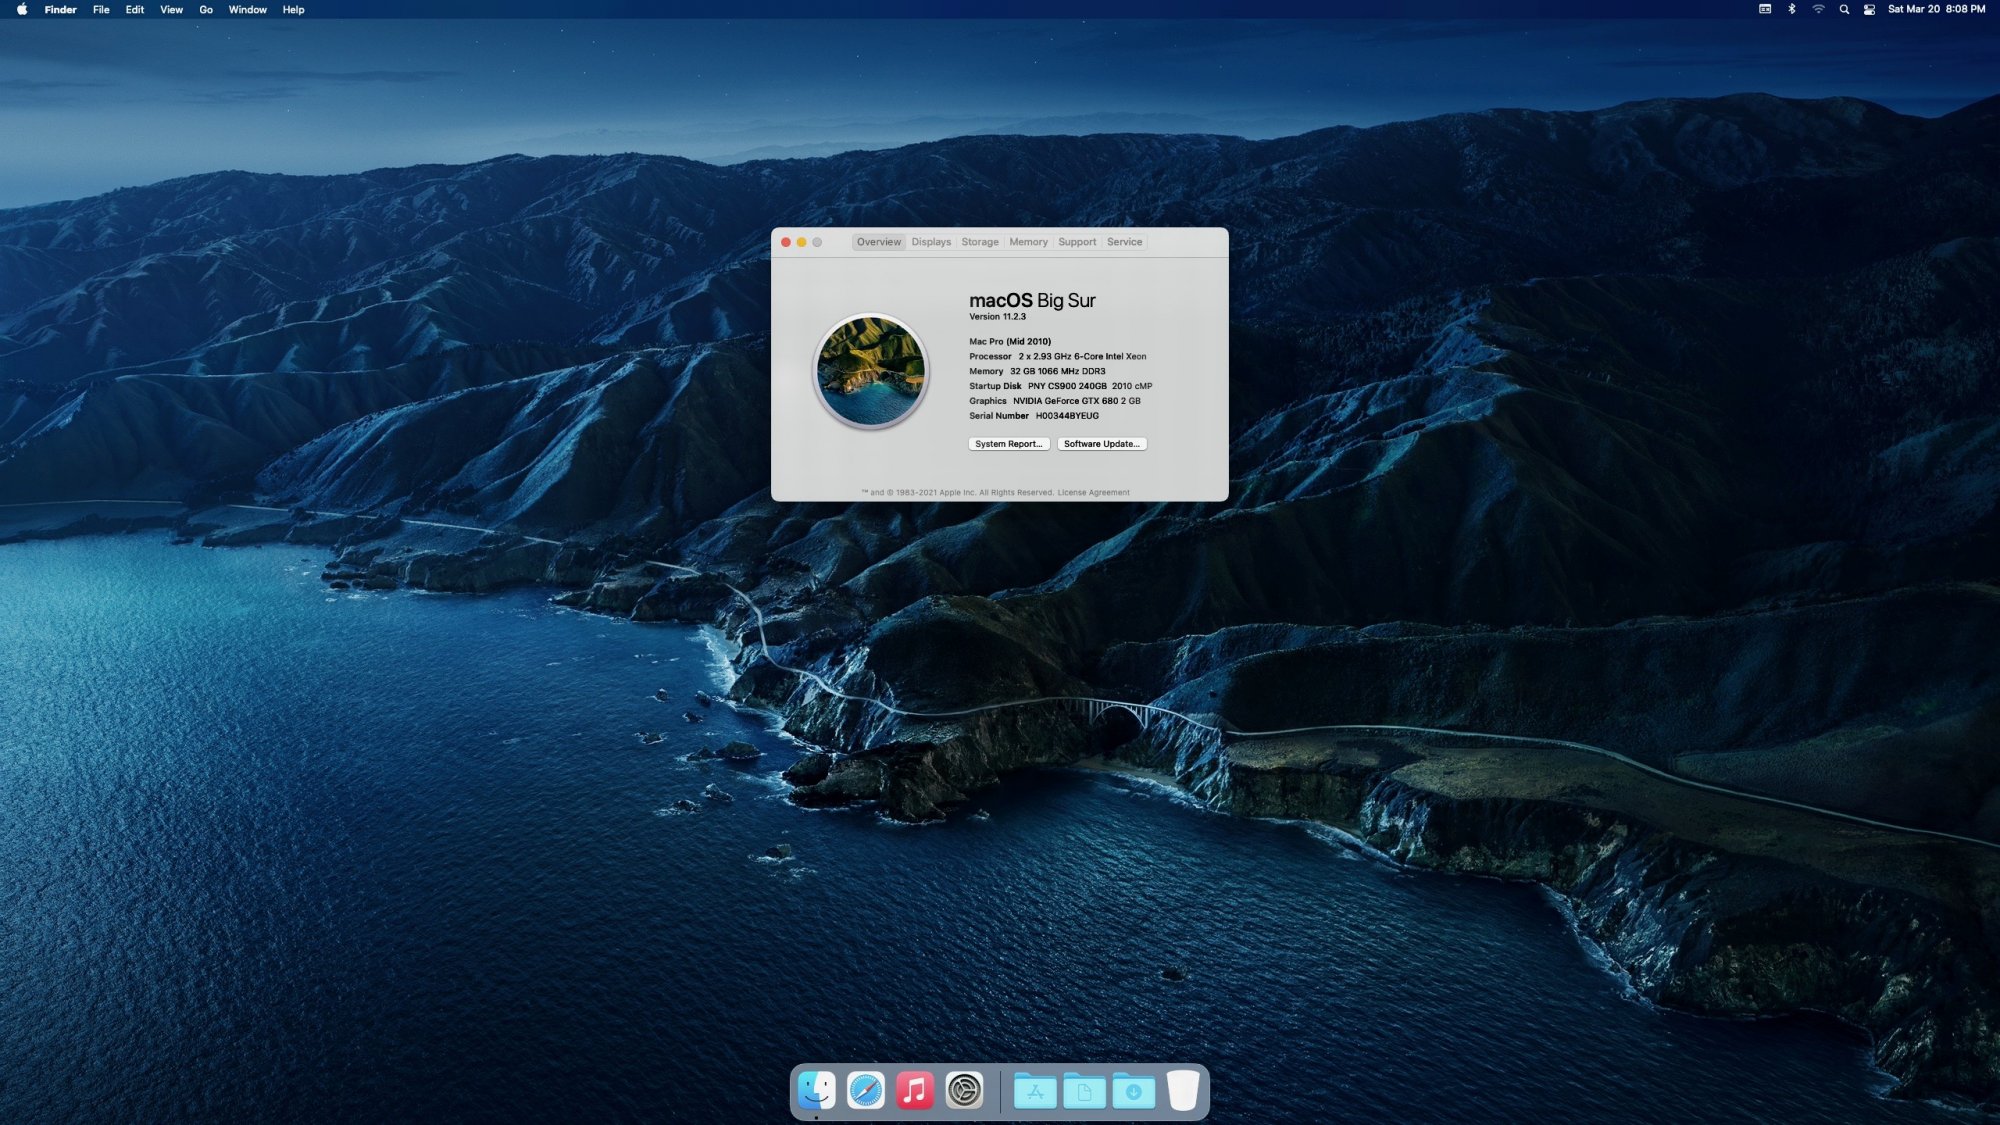Open Control Center in menu bar
This screenshot has height=1125, width=2000.
point(1869,9)
